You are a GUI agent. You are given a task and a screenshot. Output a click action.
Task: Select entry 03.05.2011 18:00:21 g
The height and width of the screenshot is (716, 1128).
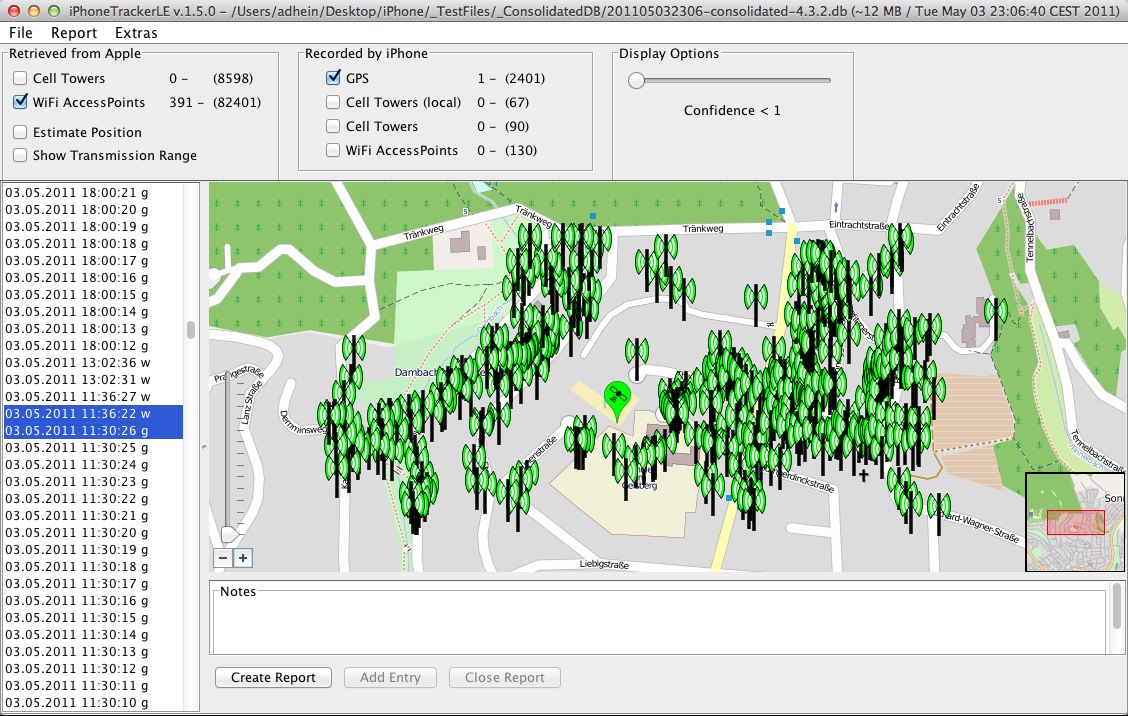click(x=94, y=192)
